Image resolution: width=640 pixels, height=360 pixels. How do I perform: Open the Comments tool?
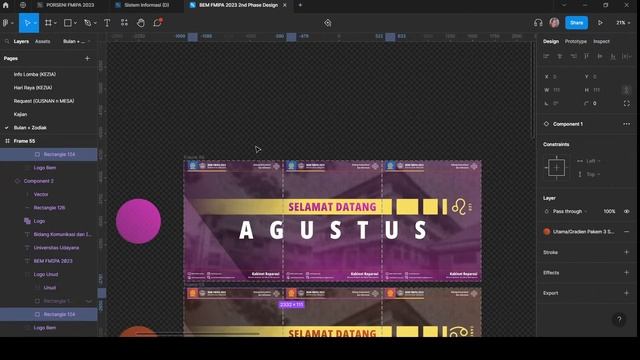157,23
